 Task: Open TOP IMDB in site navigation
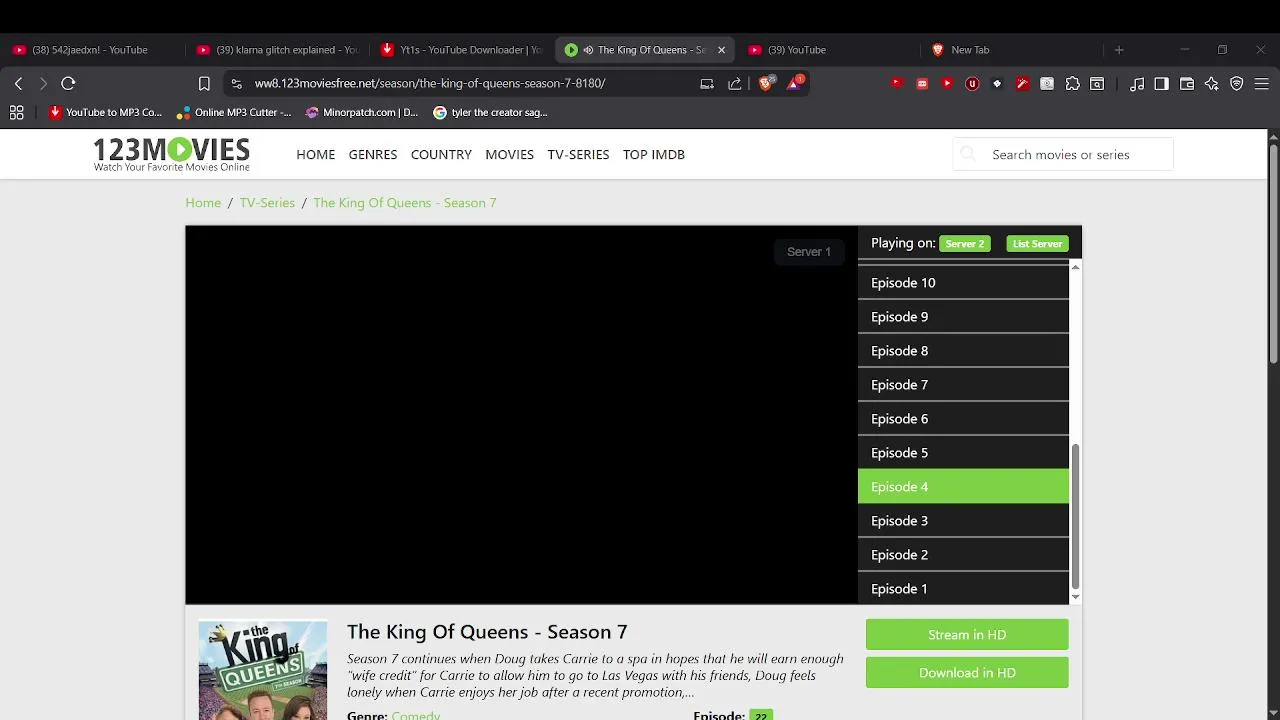(654, 154)
